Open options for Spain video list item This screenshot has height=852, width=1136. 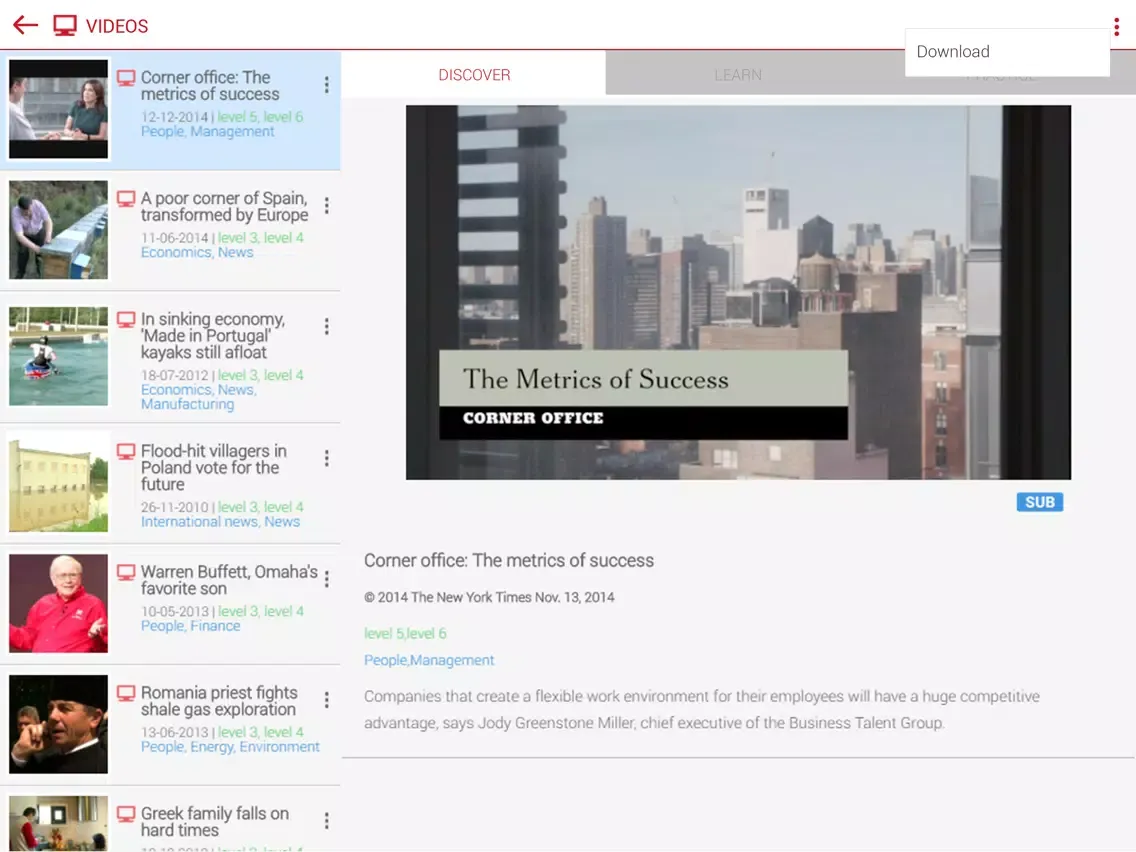(x=326, y=206)
